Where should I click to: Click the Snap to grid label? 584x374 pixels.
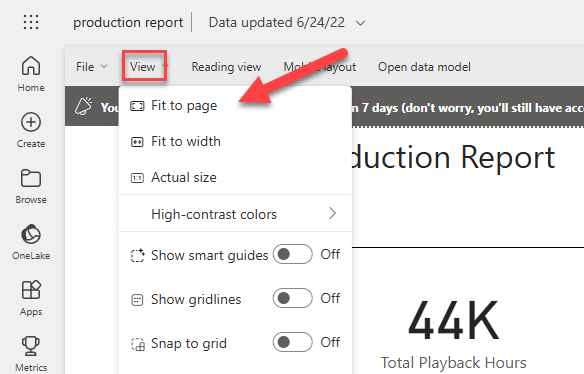pos(188,343)
